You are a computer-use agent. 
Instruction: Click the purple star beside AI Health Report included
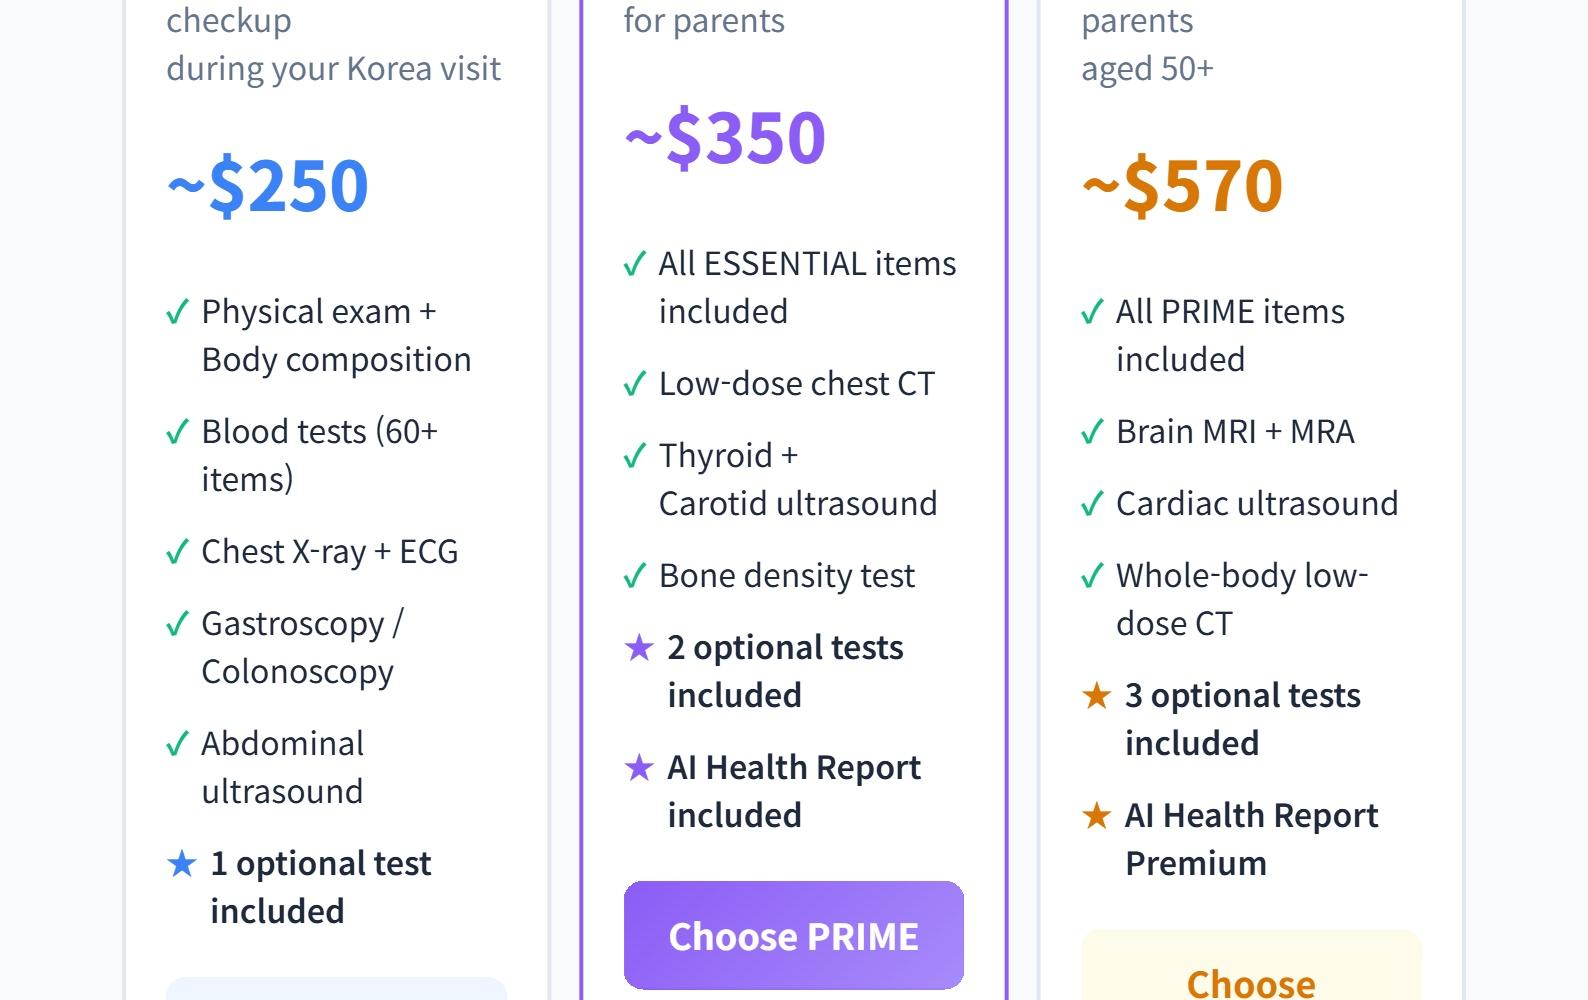pos(639,768)
